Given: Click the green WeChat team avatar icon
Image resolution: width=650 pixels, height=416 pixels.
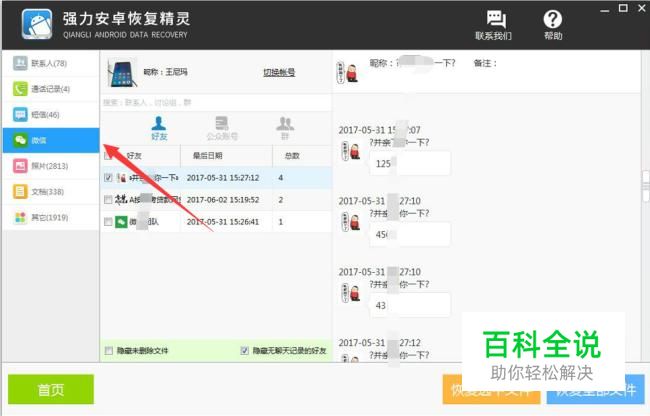Looking at the screenshot, I should (121, 222).
